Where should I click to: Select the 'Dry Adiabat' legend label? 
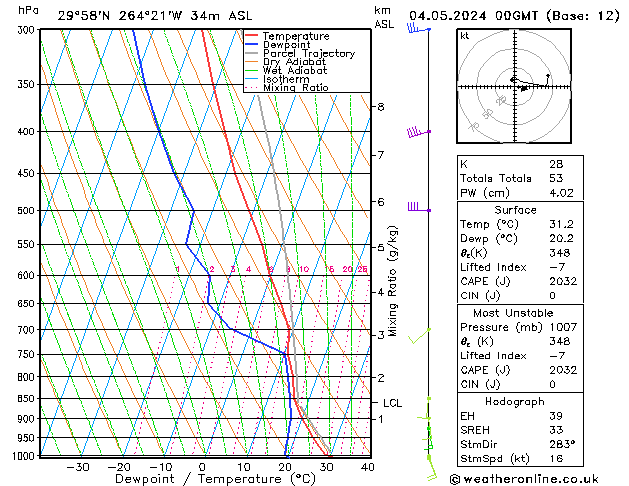pyautogui.click(x=294, y=62)
